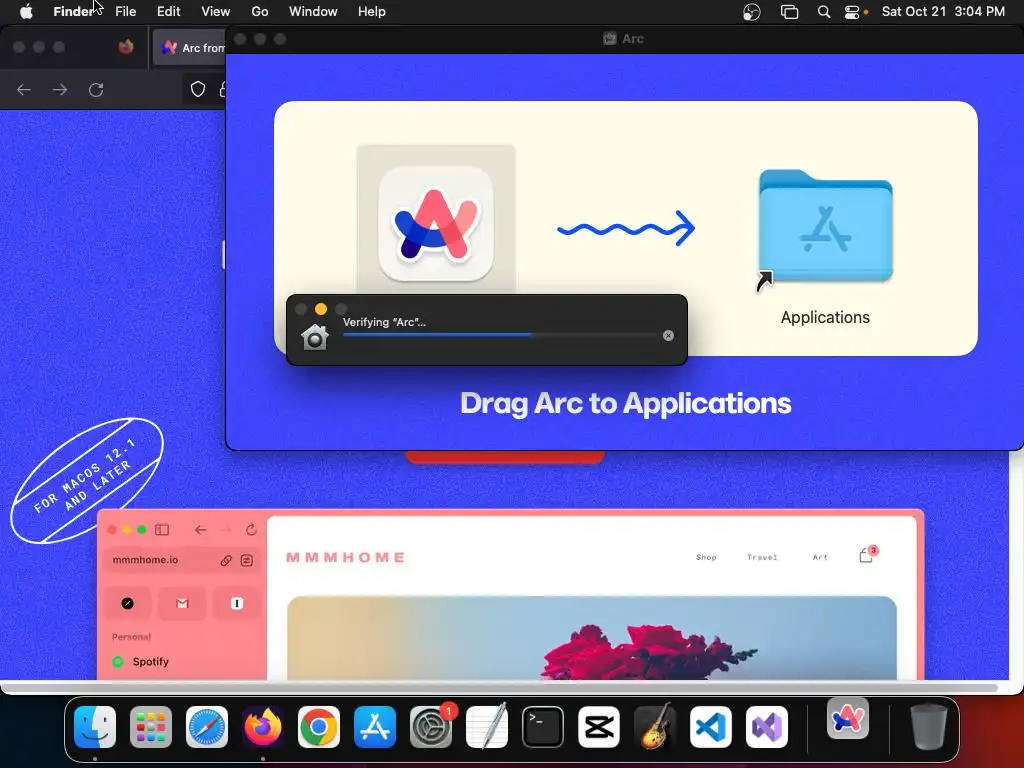The width and height of the screenshot is (1024, 768).
Task: Click the Firefox tracking protection shield
Action: pos(198,89)
